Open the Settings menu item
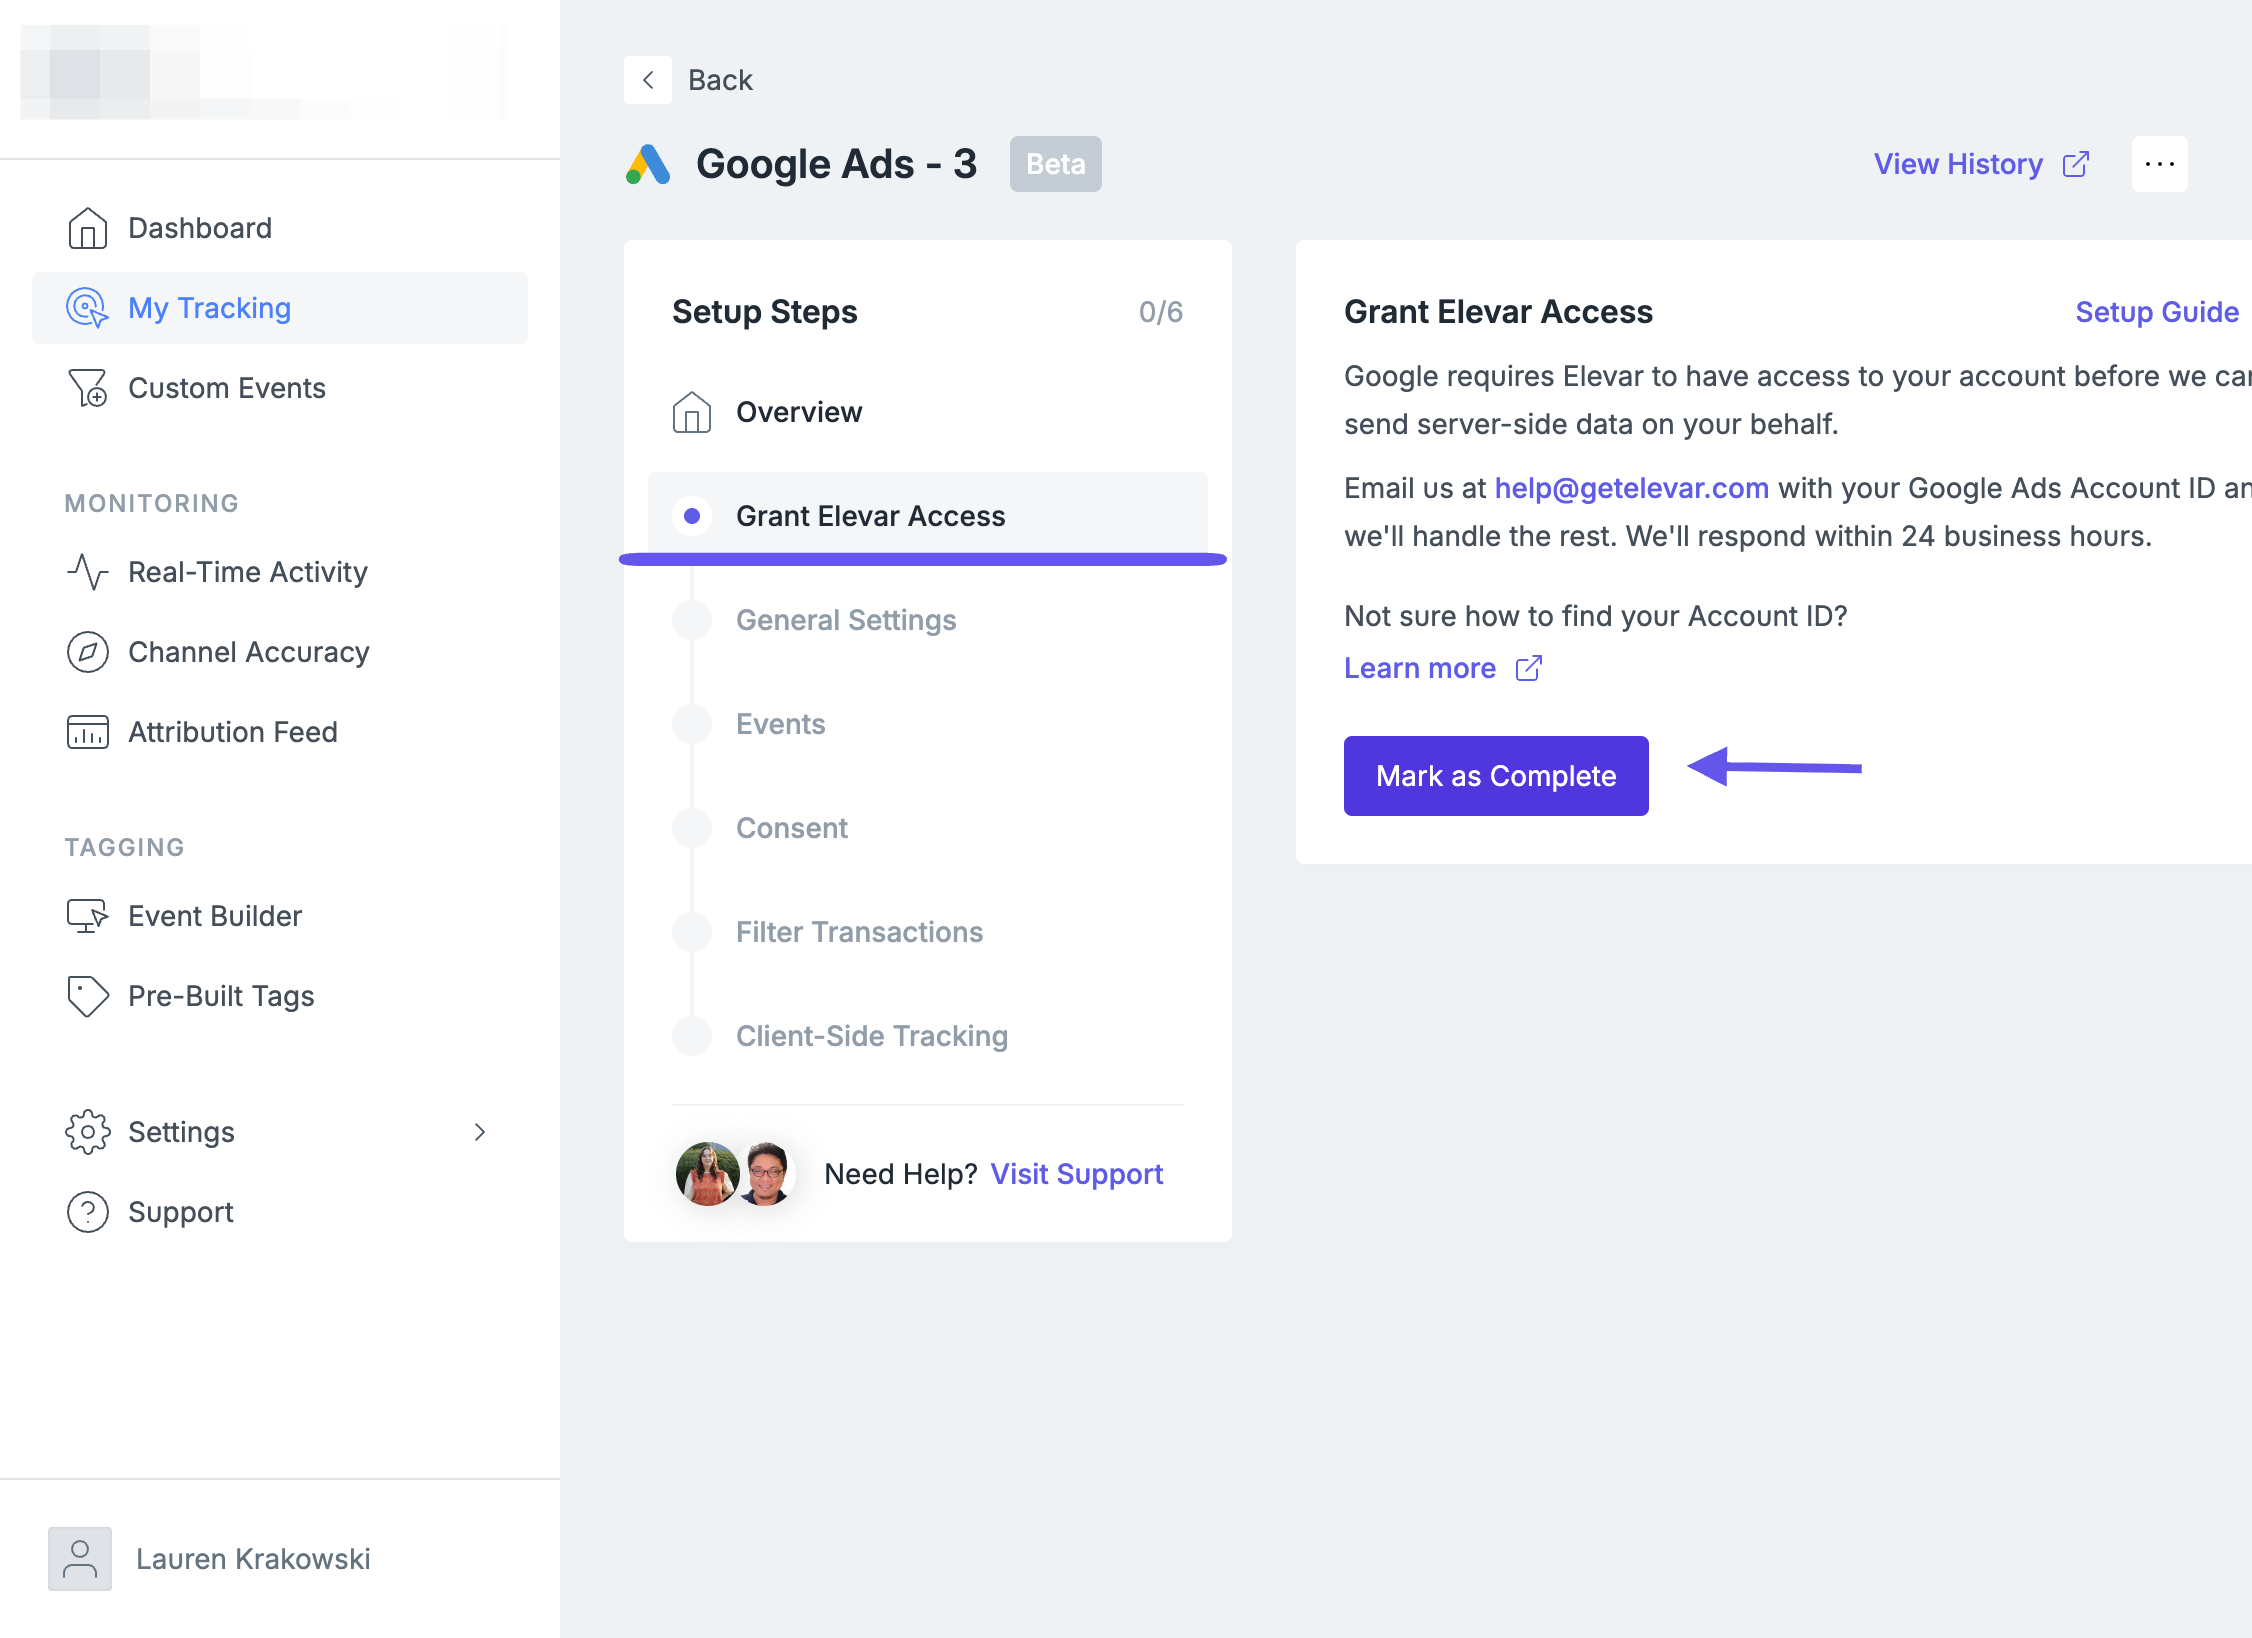 pos(280,1132)
